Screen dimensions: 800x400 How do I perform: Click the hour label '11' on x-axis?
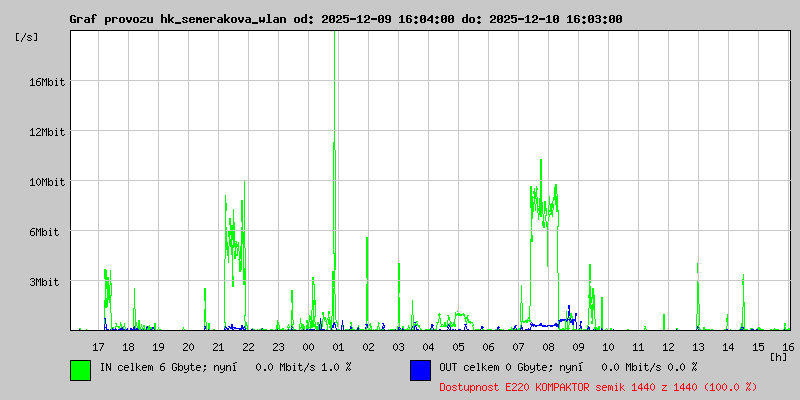638,347
